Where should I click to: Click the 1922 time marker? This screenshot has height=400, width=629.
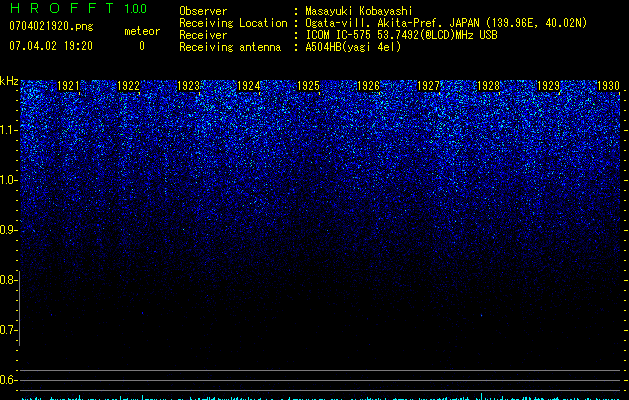[x=128, y=86]
